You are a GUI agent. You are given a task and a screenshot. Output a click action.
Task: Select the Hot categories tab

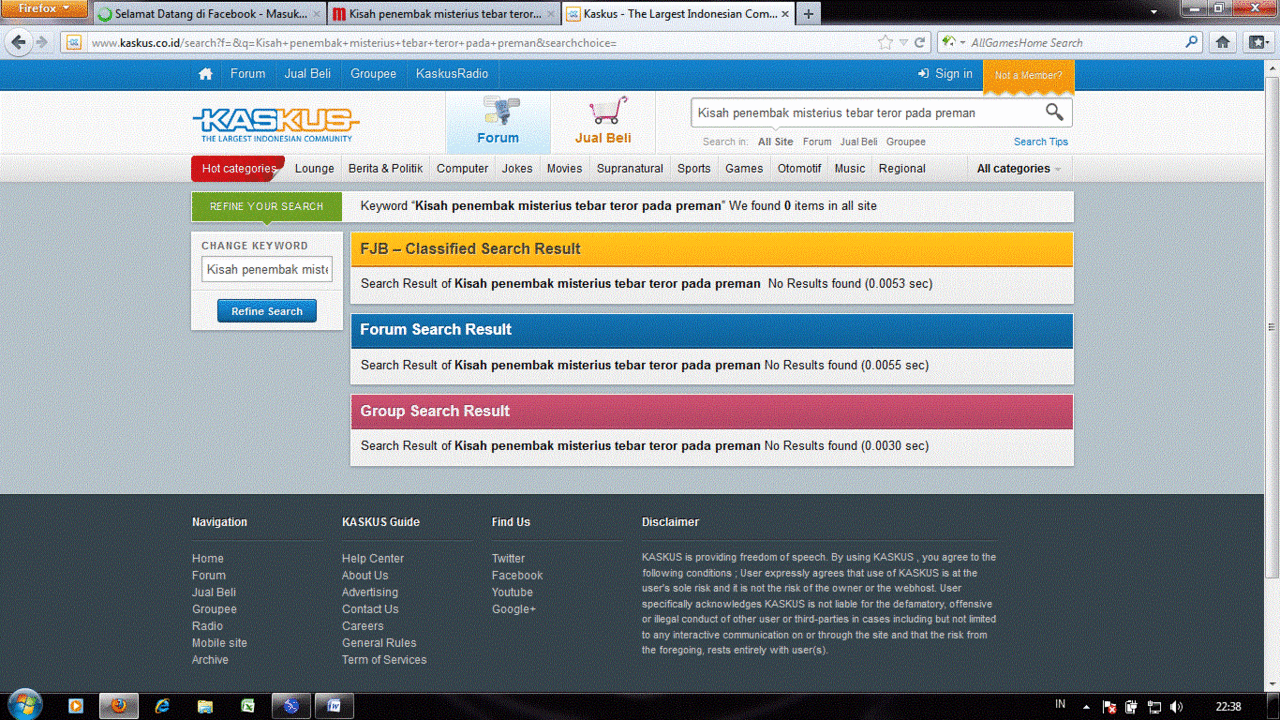point(238,168)
